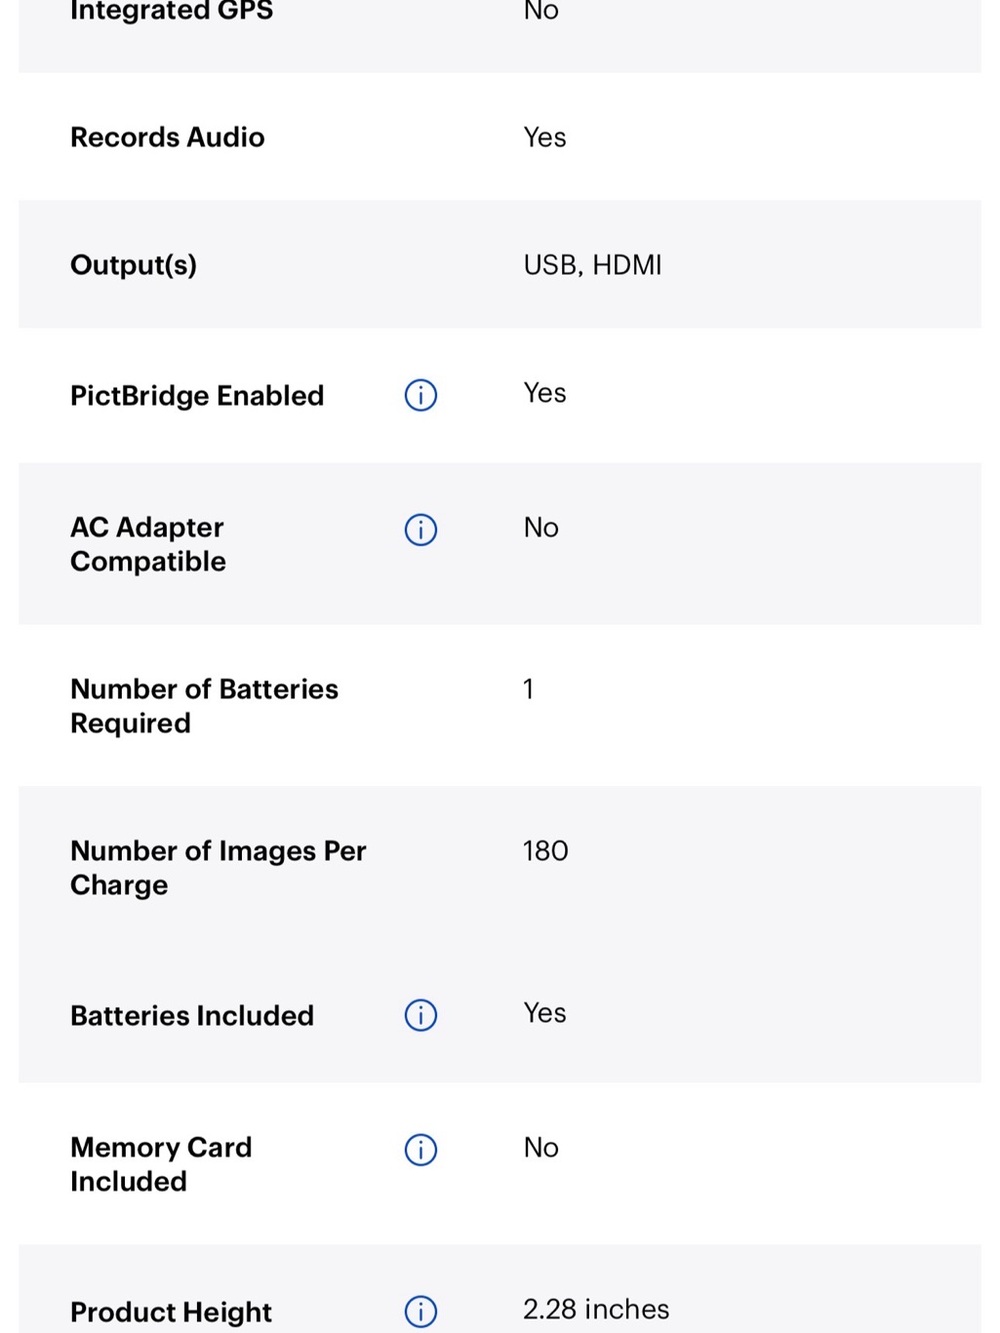Select the Integrated GPS label

click(171, 12)
